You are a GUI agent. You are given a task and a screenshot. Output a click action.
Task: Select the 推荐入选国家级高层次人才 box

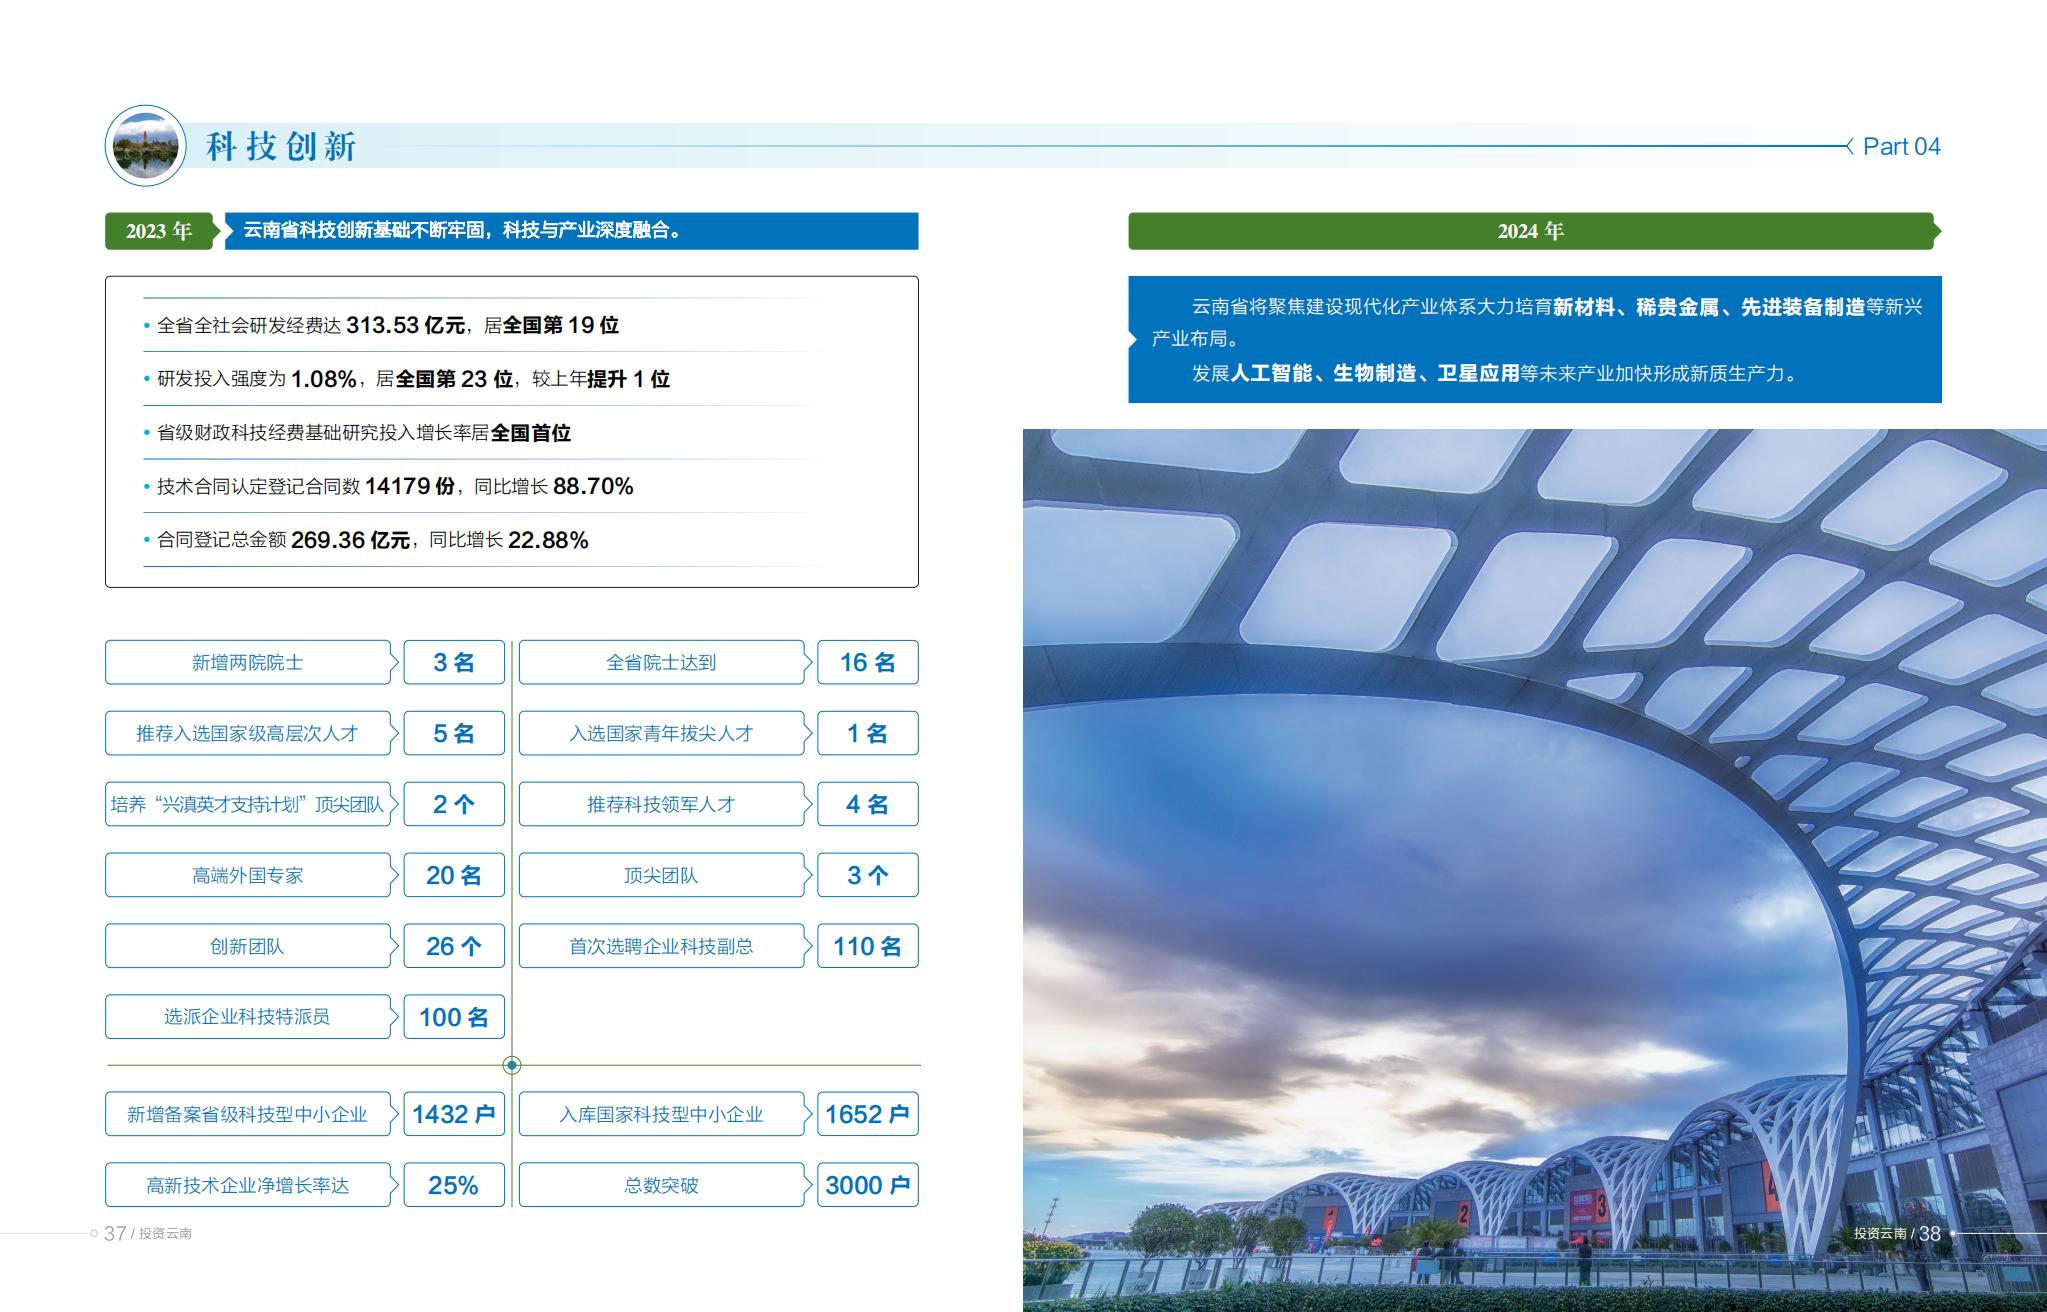coord(248,733)
